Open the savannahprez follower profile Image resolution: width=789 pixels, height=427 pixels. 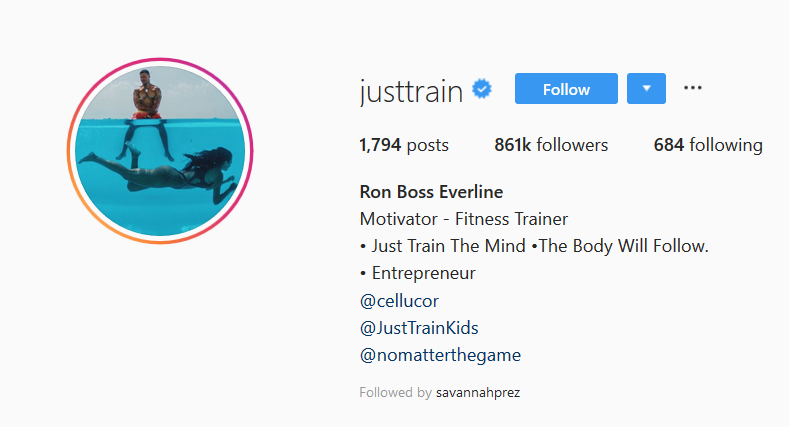tap(478, 392)
